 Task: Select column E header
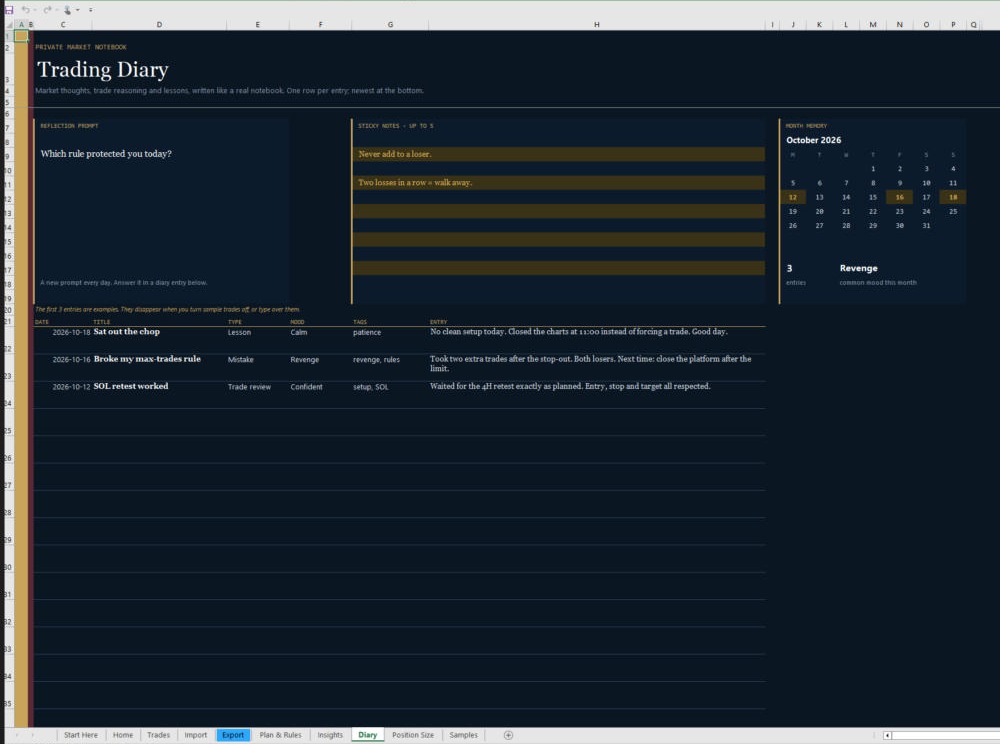(258, 25)
